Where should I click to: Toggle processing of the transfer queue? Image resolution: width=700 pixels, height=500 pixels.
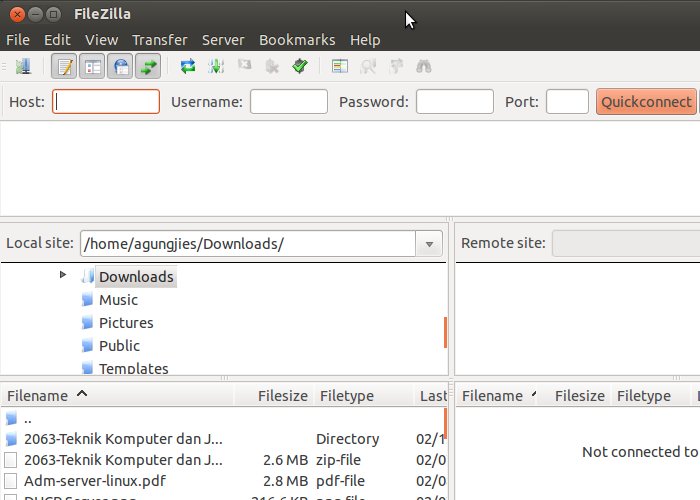coord(216,67)
